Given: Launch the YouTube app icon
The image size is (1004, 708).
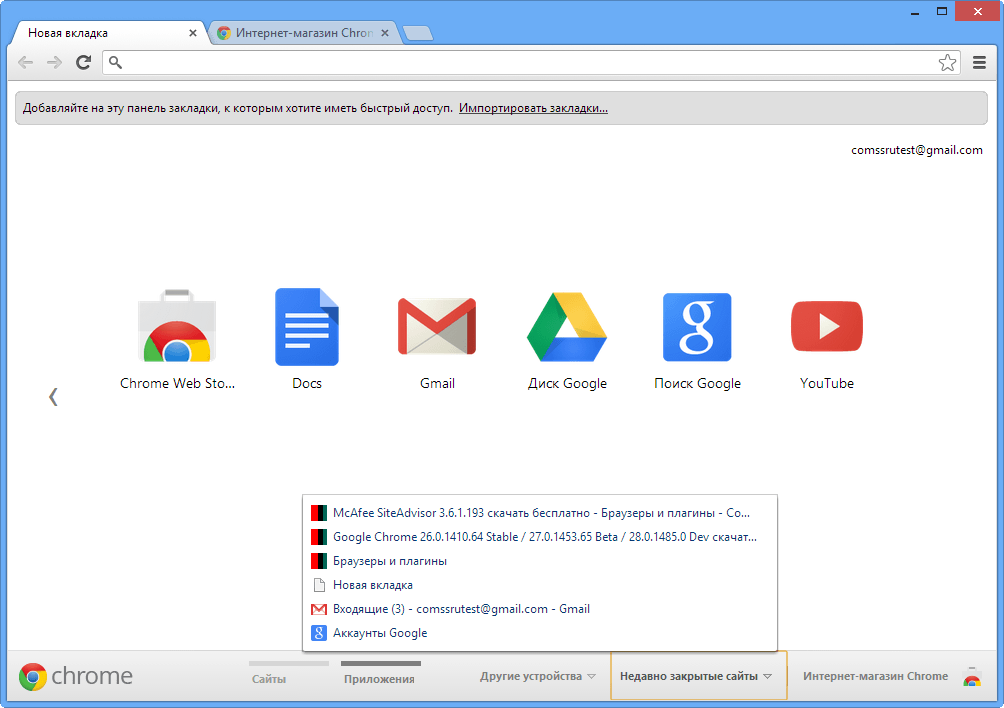Looking at the screenshot, I should point(827,326).
